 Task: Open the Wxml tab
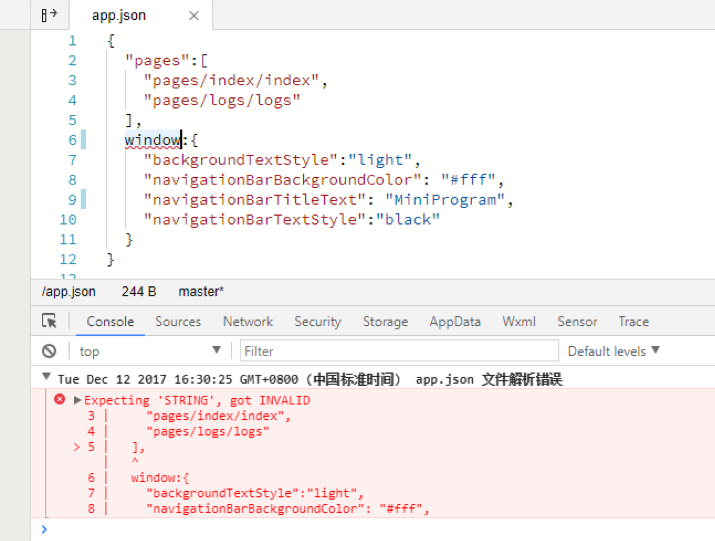pyautogui.click(x=519, y=321)
